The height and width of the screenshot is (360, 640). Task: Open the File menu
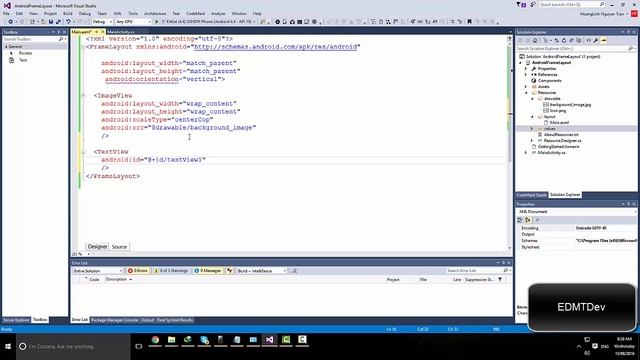pyautogui.click(x=7, y=13)
